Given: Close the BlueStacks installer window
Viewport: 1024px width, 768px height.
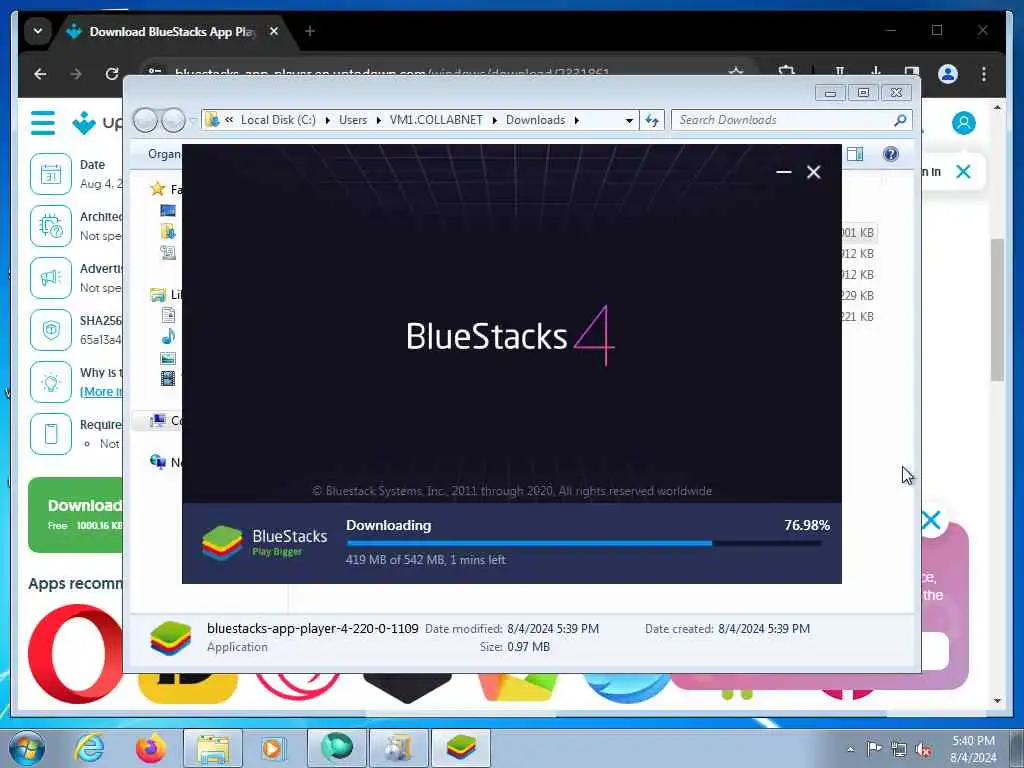Looking at the screenshot, I should pyautogui.click(x=813, y=172).
